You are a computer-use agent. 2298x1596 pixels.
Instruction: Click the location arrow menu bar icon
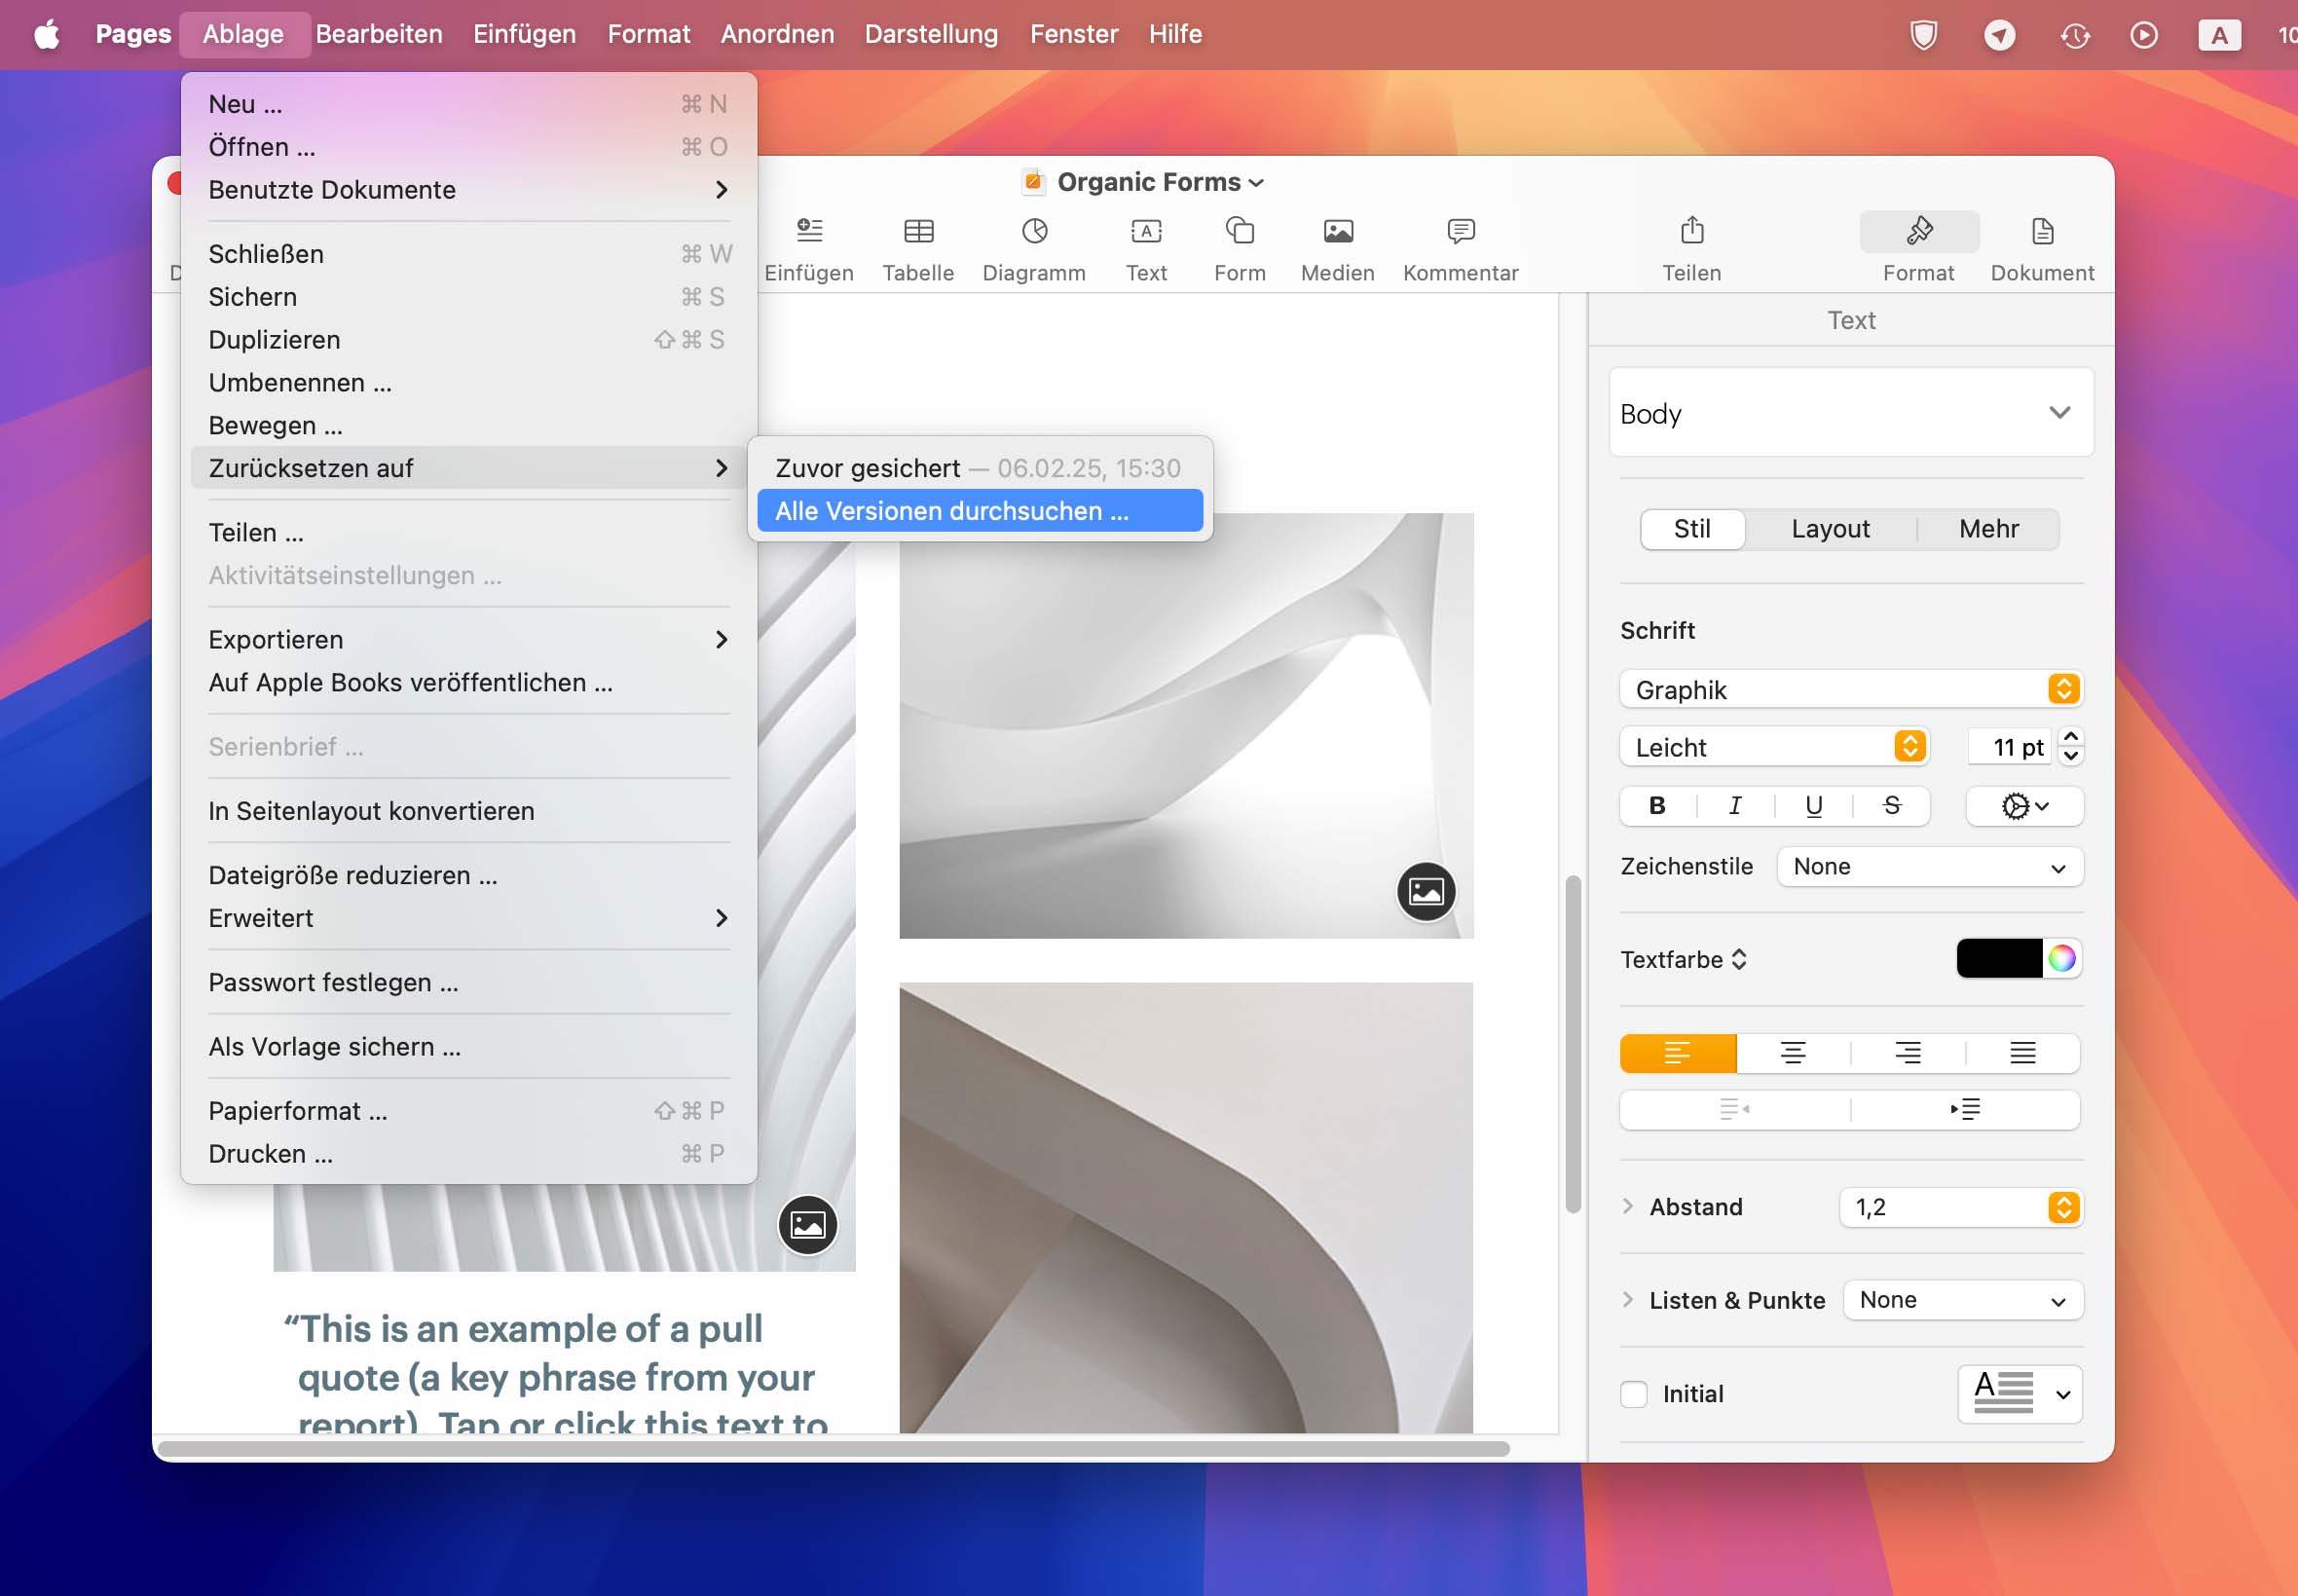(x=1999, y=35)
